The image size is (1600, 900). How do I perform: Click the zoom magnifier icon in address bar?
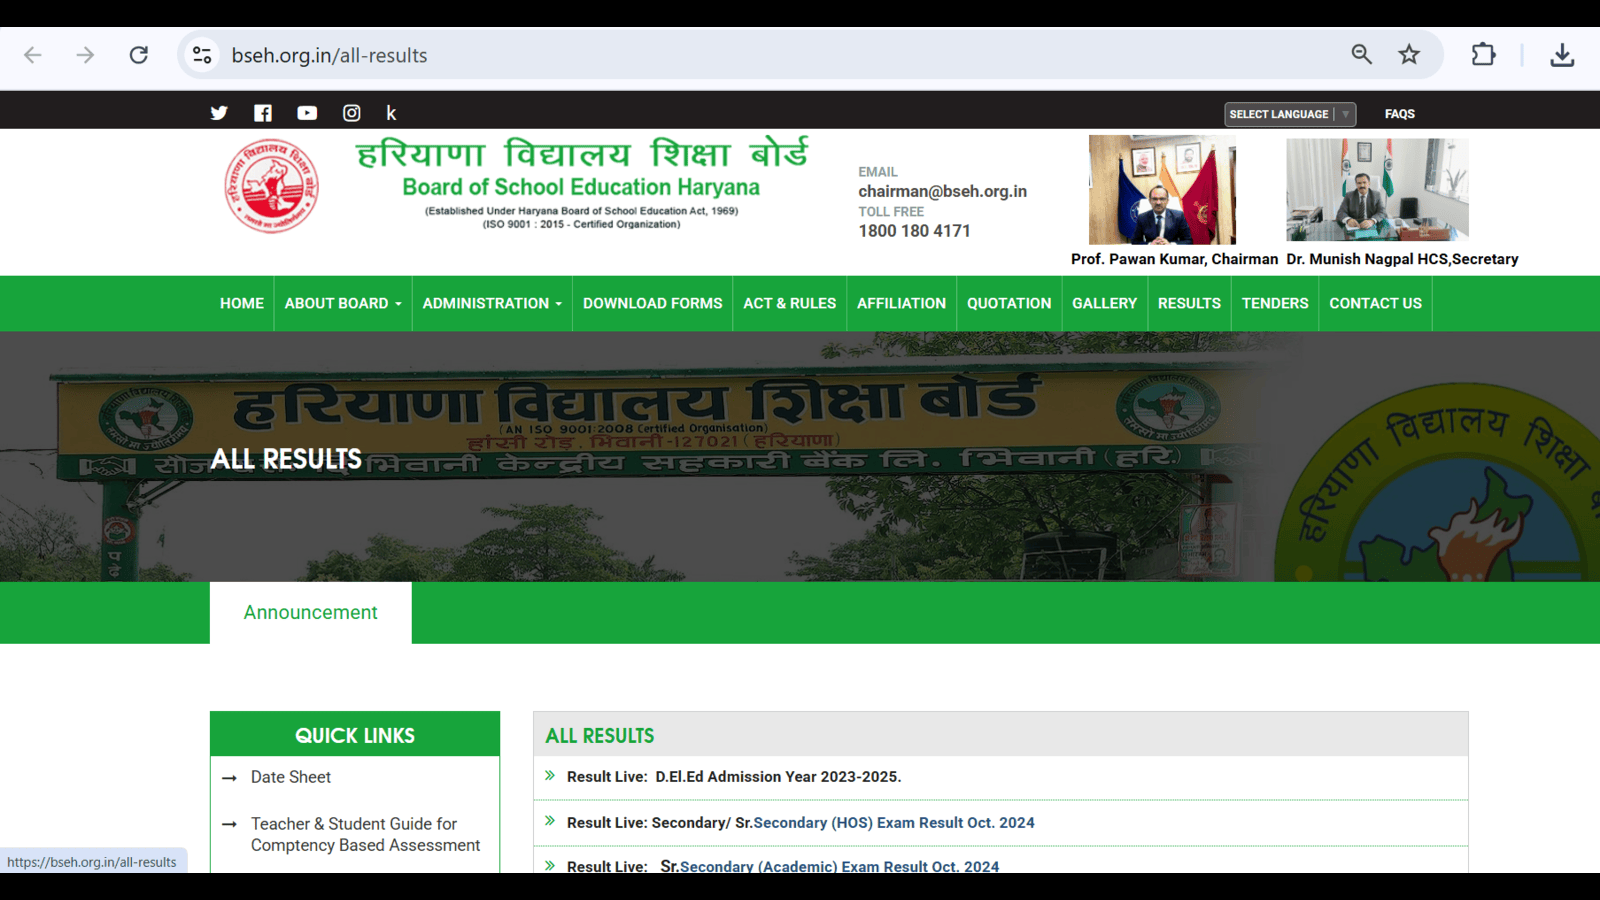tap(1361, 55)
